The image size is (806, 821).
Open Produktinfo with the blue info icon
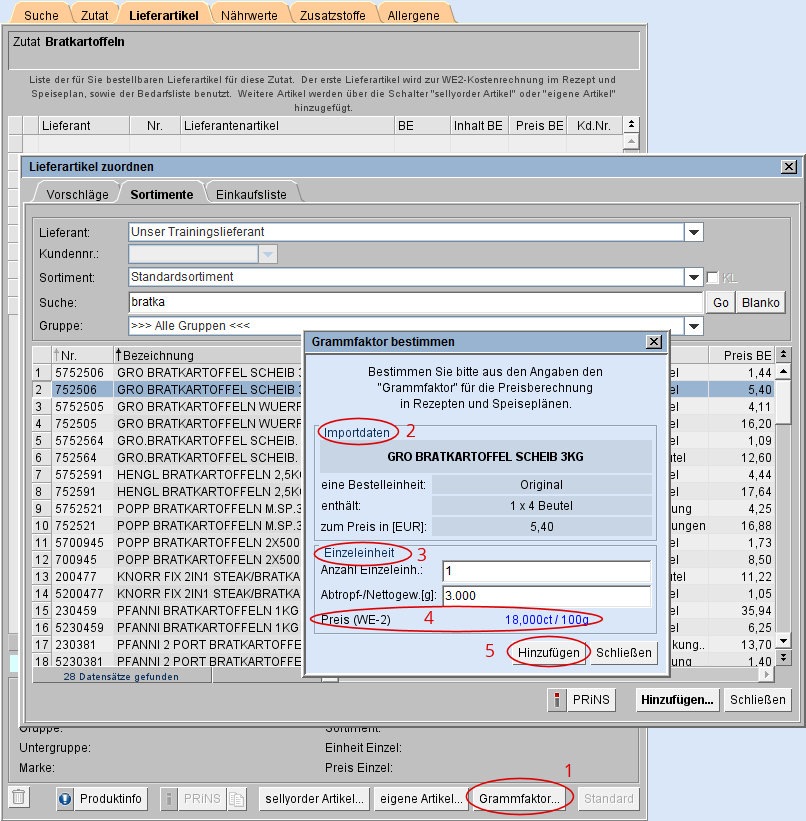click(x=100, y=799)
